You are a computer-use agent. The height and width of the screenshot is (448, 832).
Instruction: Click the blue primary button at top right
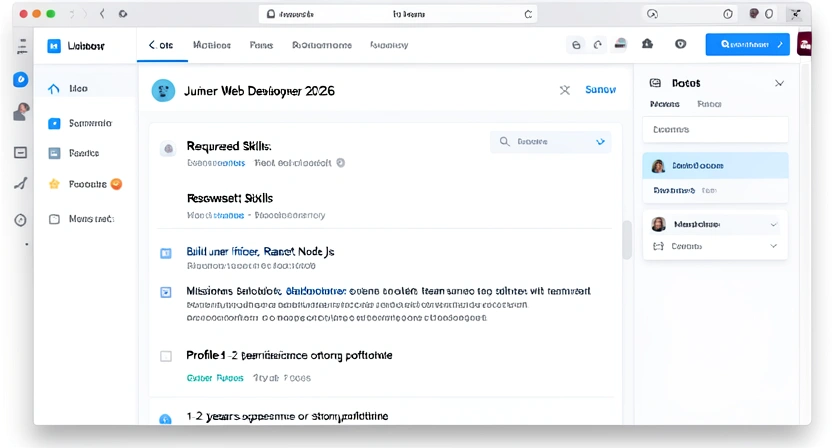747,45
